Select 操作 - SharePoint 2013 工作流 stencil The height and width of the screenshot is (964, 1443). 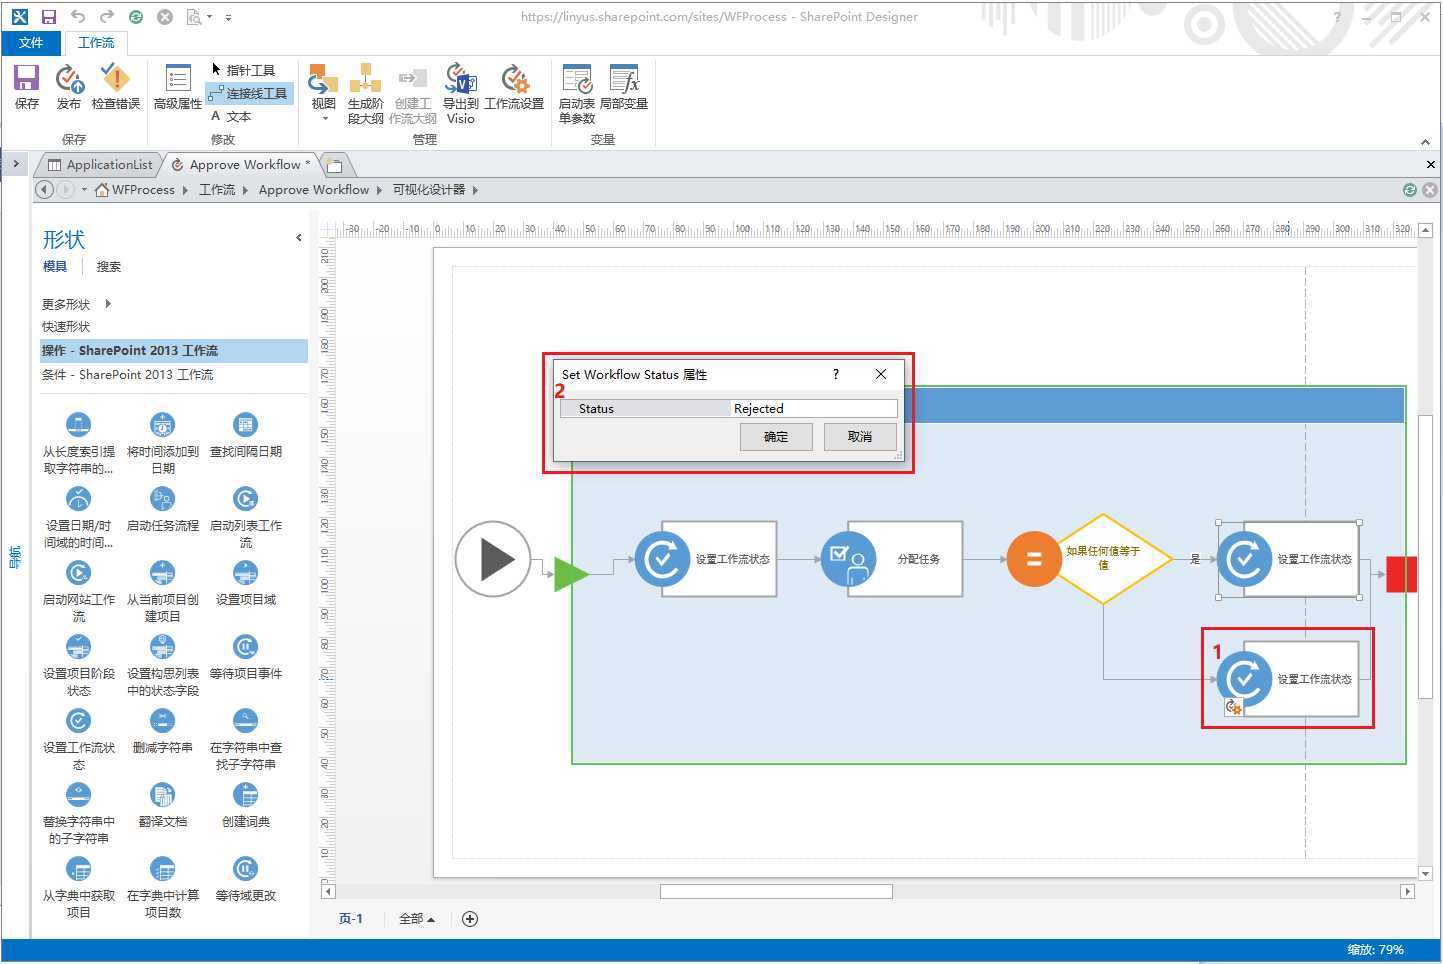174,351
